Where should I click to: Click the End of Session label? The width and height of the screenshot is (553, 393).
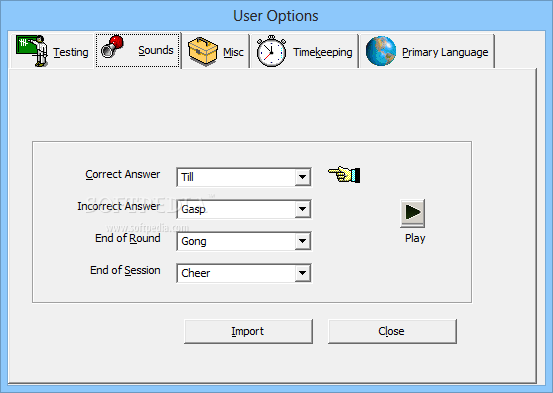click(x=125, y=270)
